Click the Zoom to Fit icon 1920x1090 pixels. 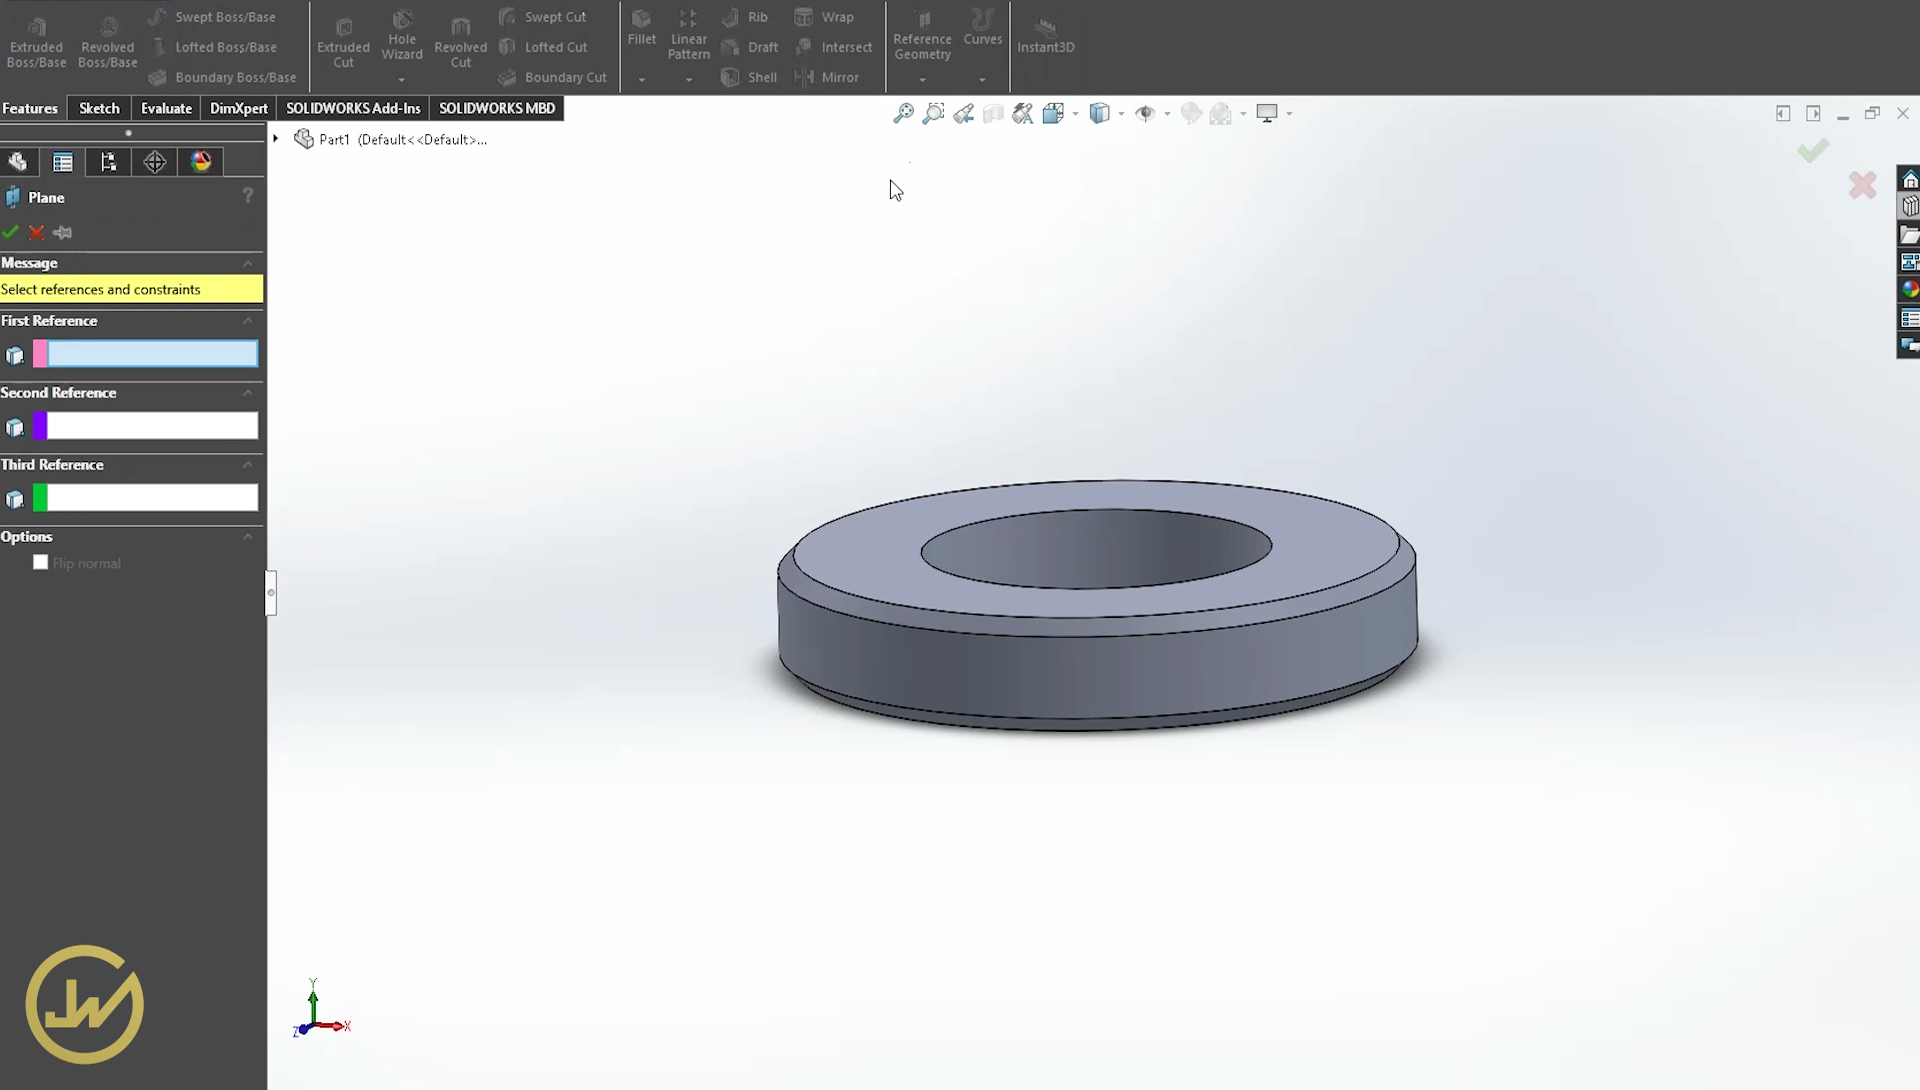[x=903, y=113]
